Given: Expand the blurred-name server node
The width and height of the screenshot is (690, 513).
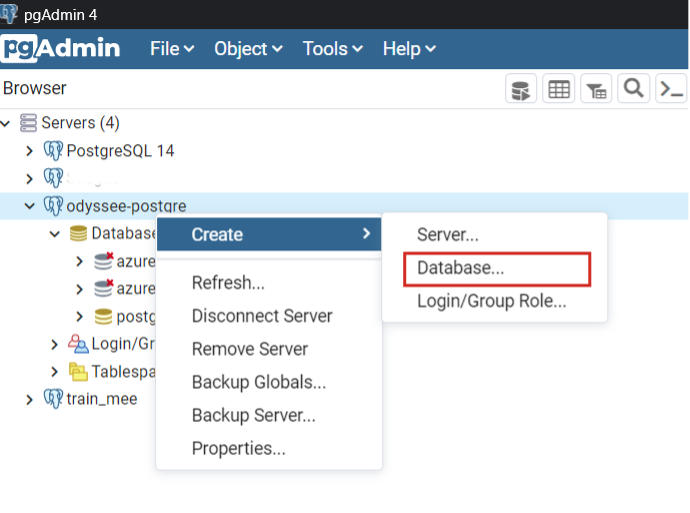Looking at the screenshot, I should click(29, 179).
